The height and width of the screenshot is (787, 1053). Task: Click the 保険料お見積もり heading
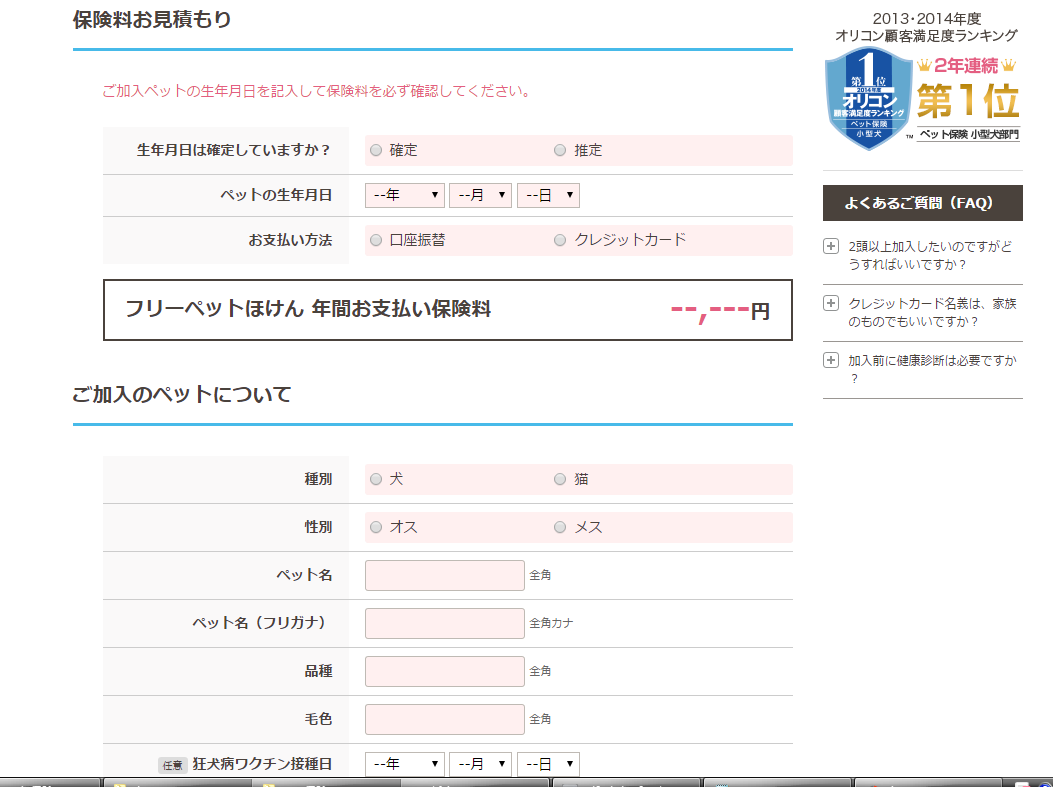[152, 19]
